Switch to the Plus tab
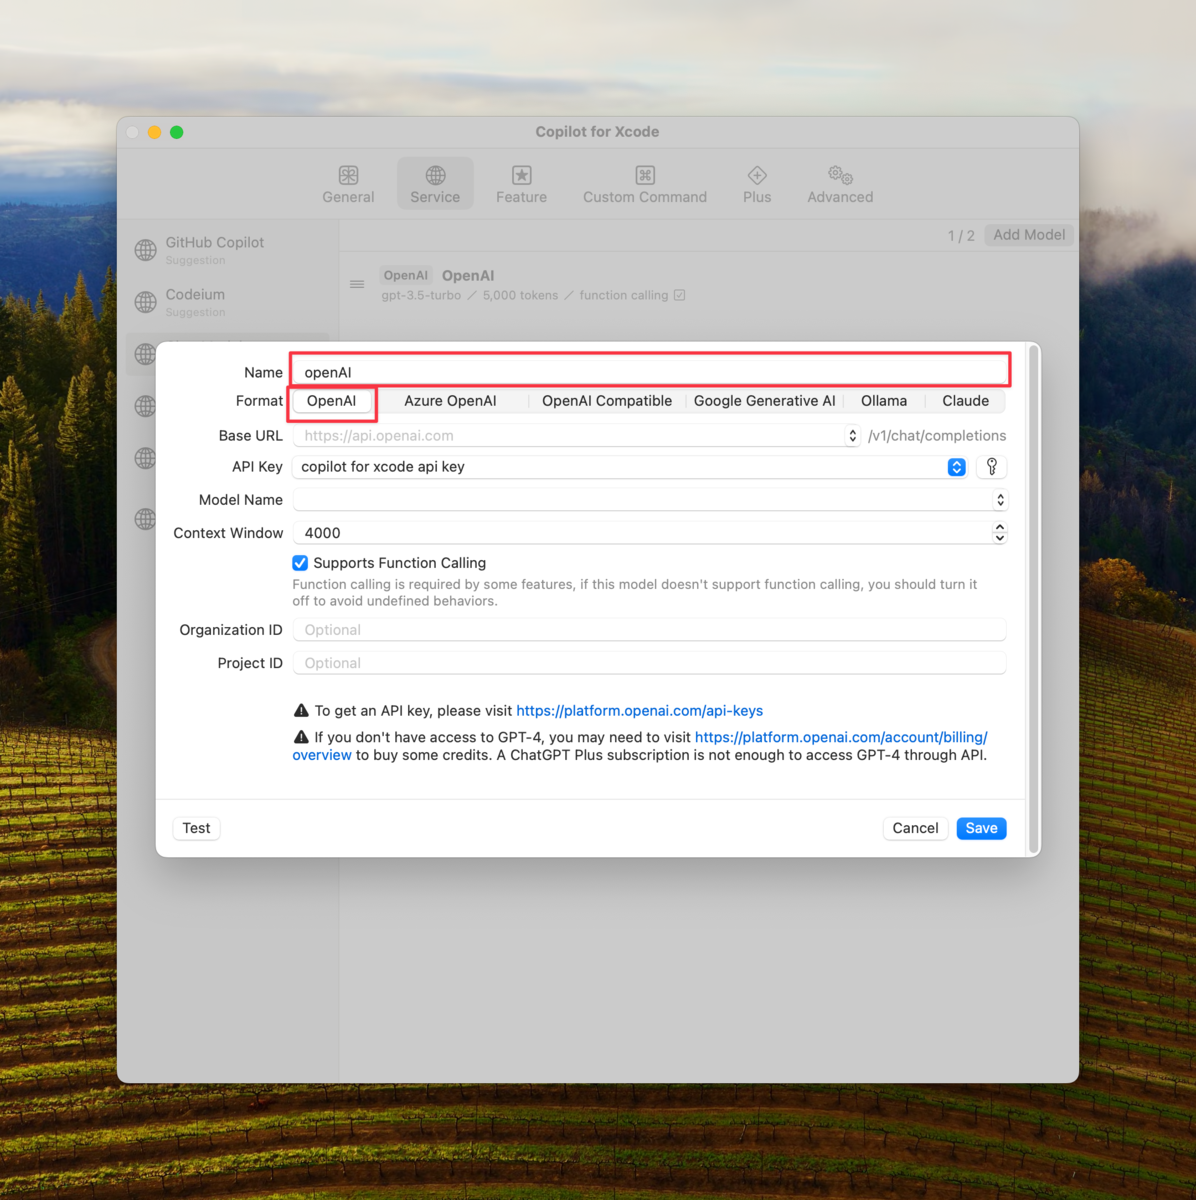 coord(757,185)
